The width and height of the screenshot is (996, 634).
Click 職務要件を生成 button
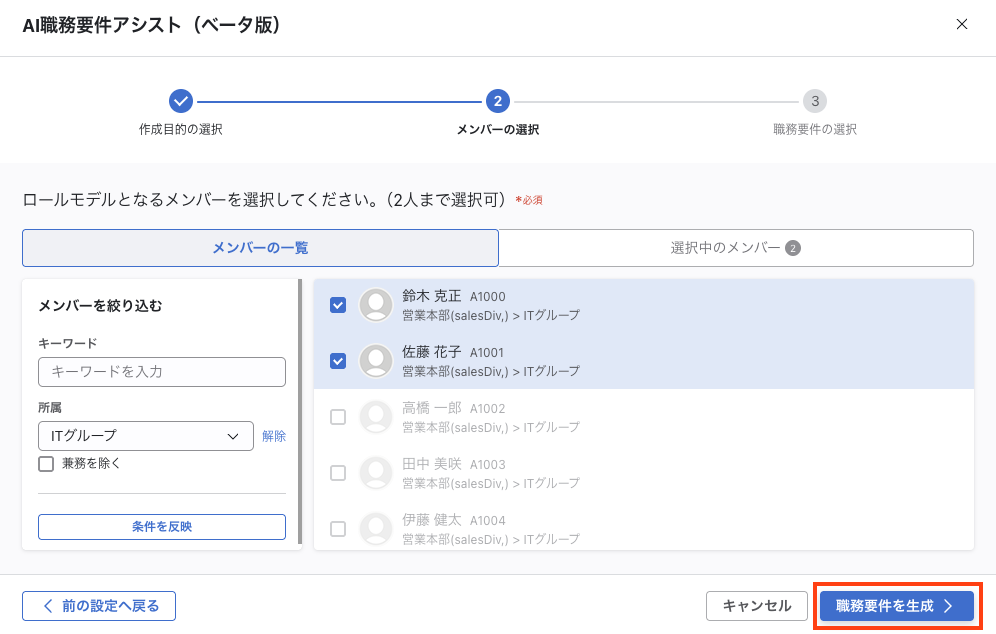point(896,606)
